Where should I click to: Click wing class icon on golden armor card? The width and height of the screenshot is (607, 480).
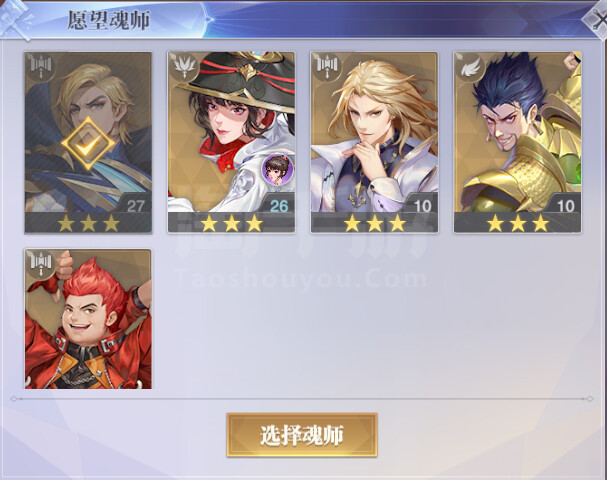coord(471,67)
